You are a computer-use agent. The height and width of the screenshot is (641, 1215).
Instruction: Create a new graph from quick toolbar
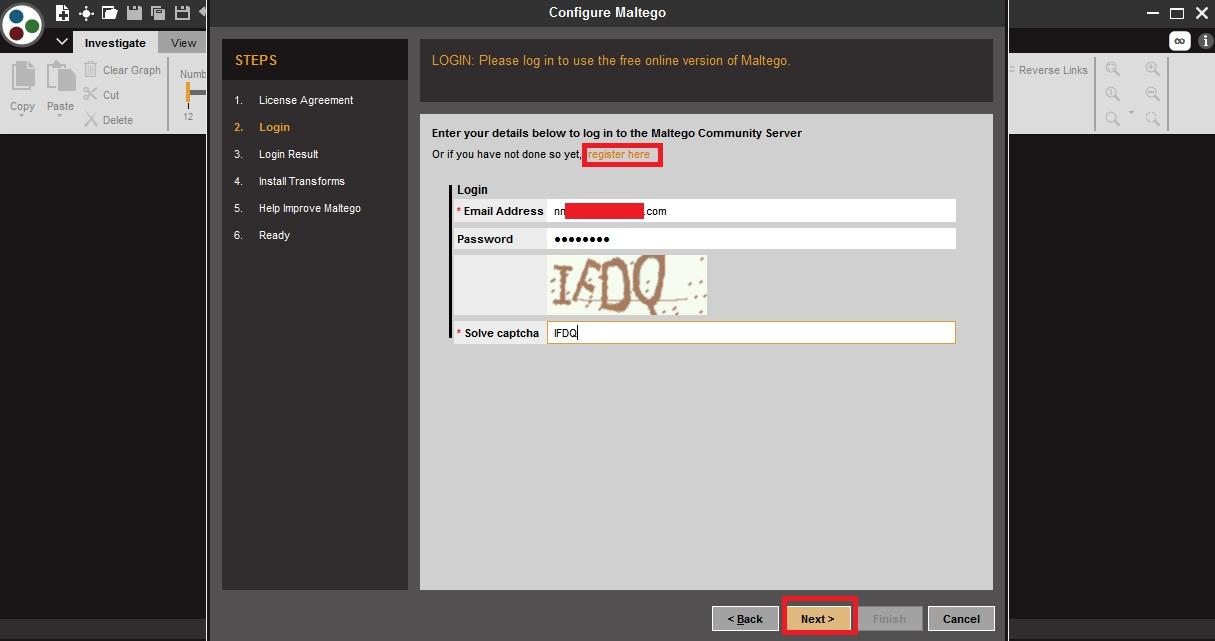coord(62,13)
